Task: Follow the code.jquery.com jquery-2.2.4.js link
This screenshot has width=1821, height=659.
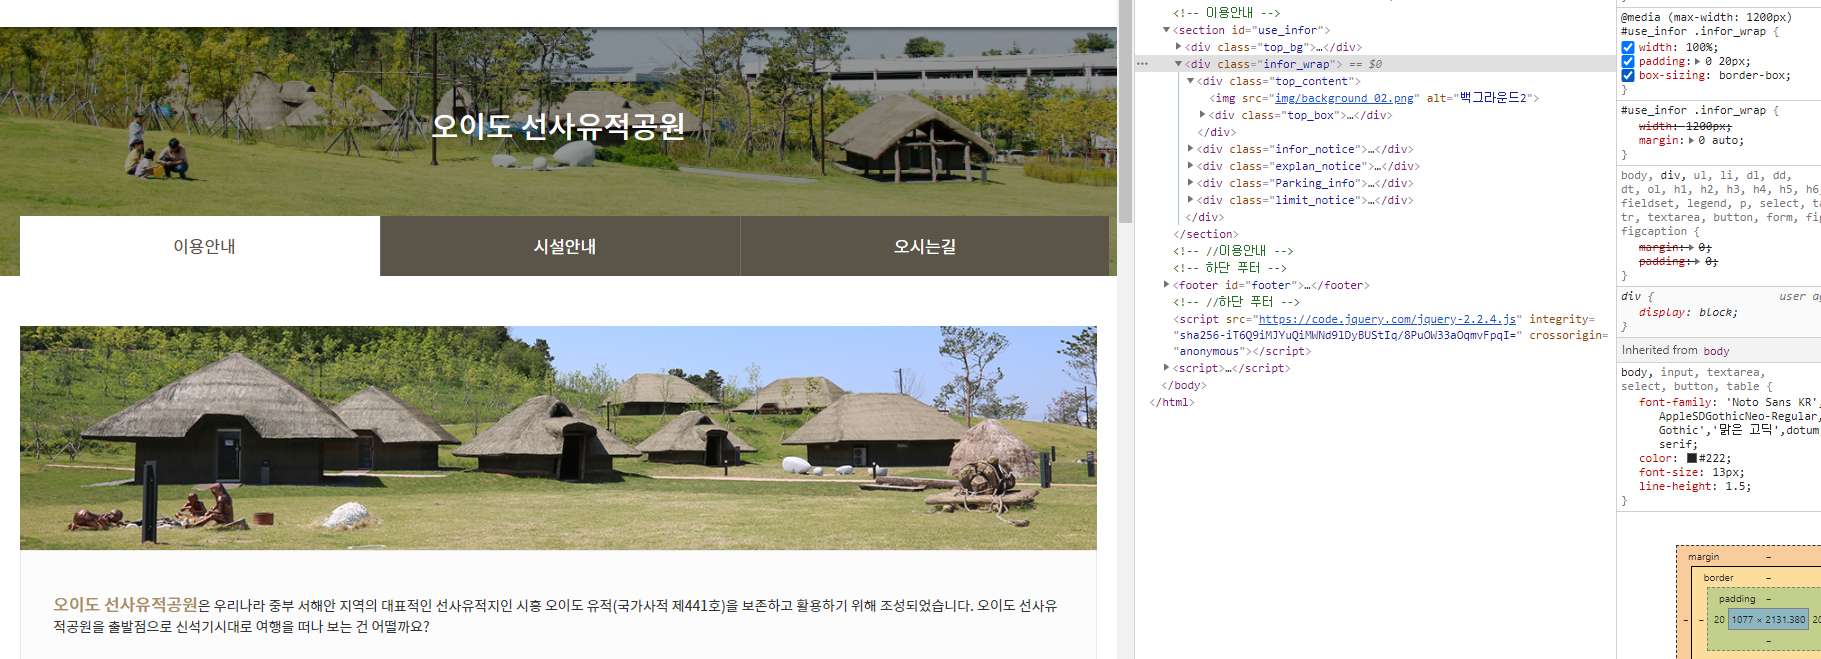Action: point(1387,319)
